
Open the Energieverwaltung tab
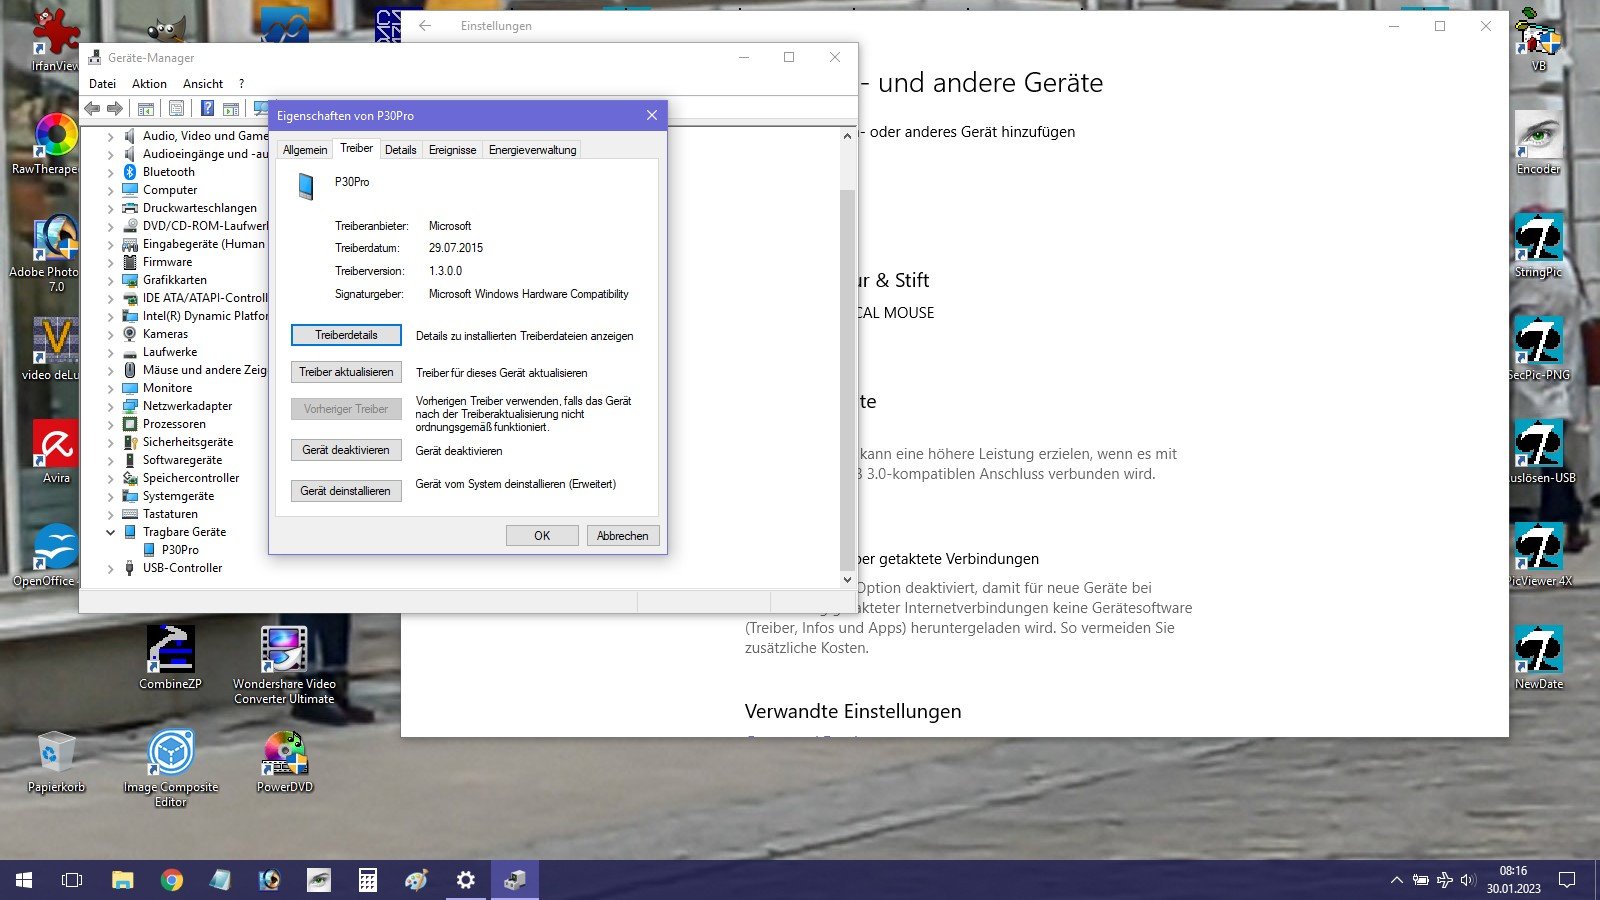coord(532,150)
